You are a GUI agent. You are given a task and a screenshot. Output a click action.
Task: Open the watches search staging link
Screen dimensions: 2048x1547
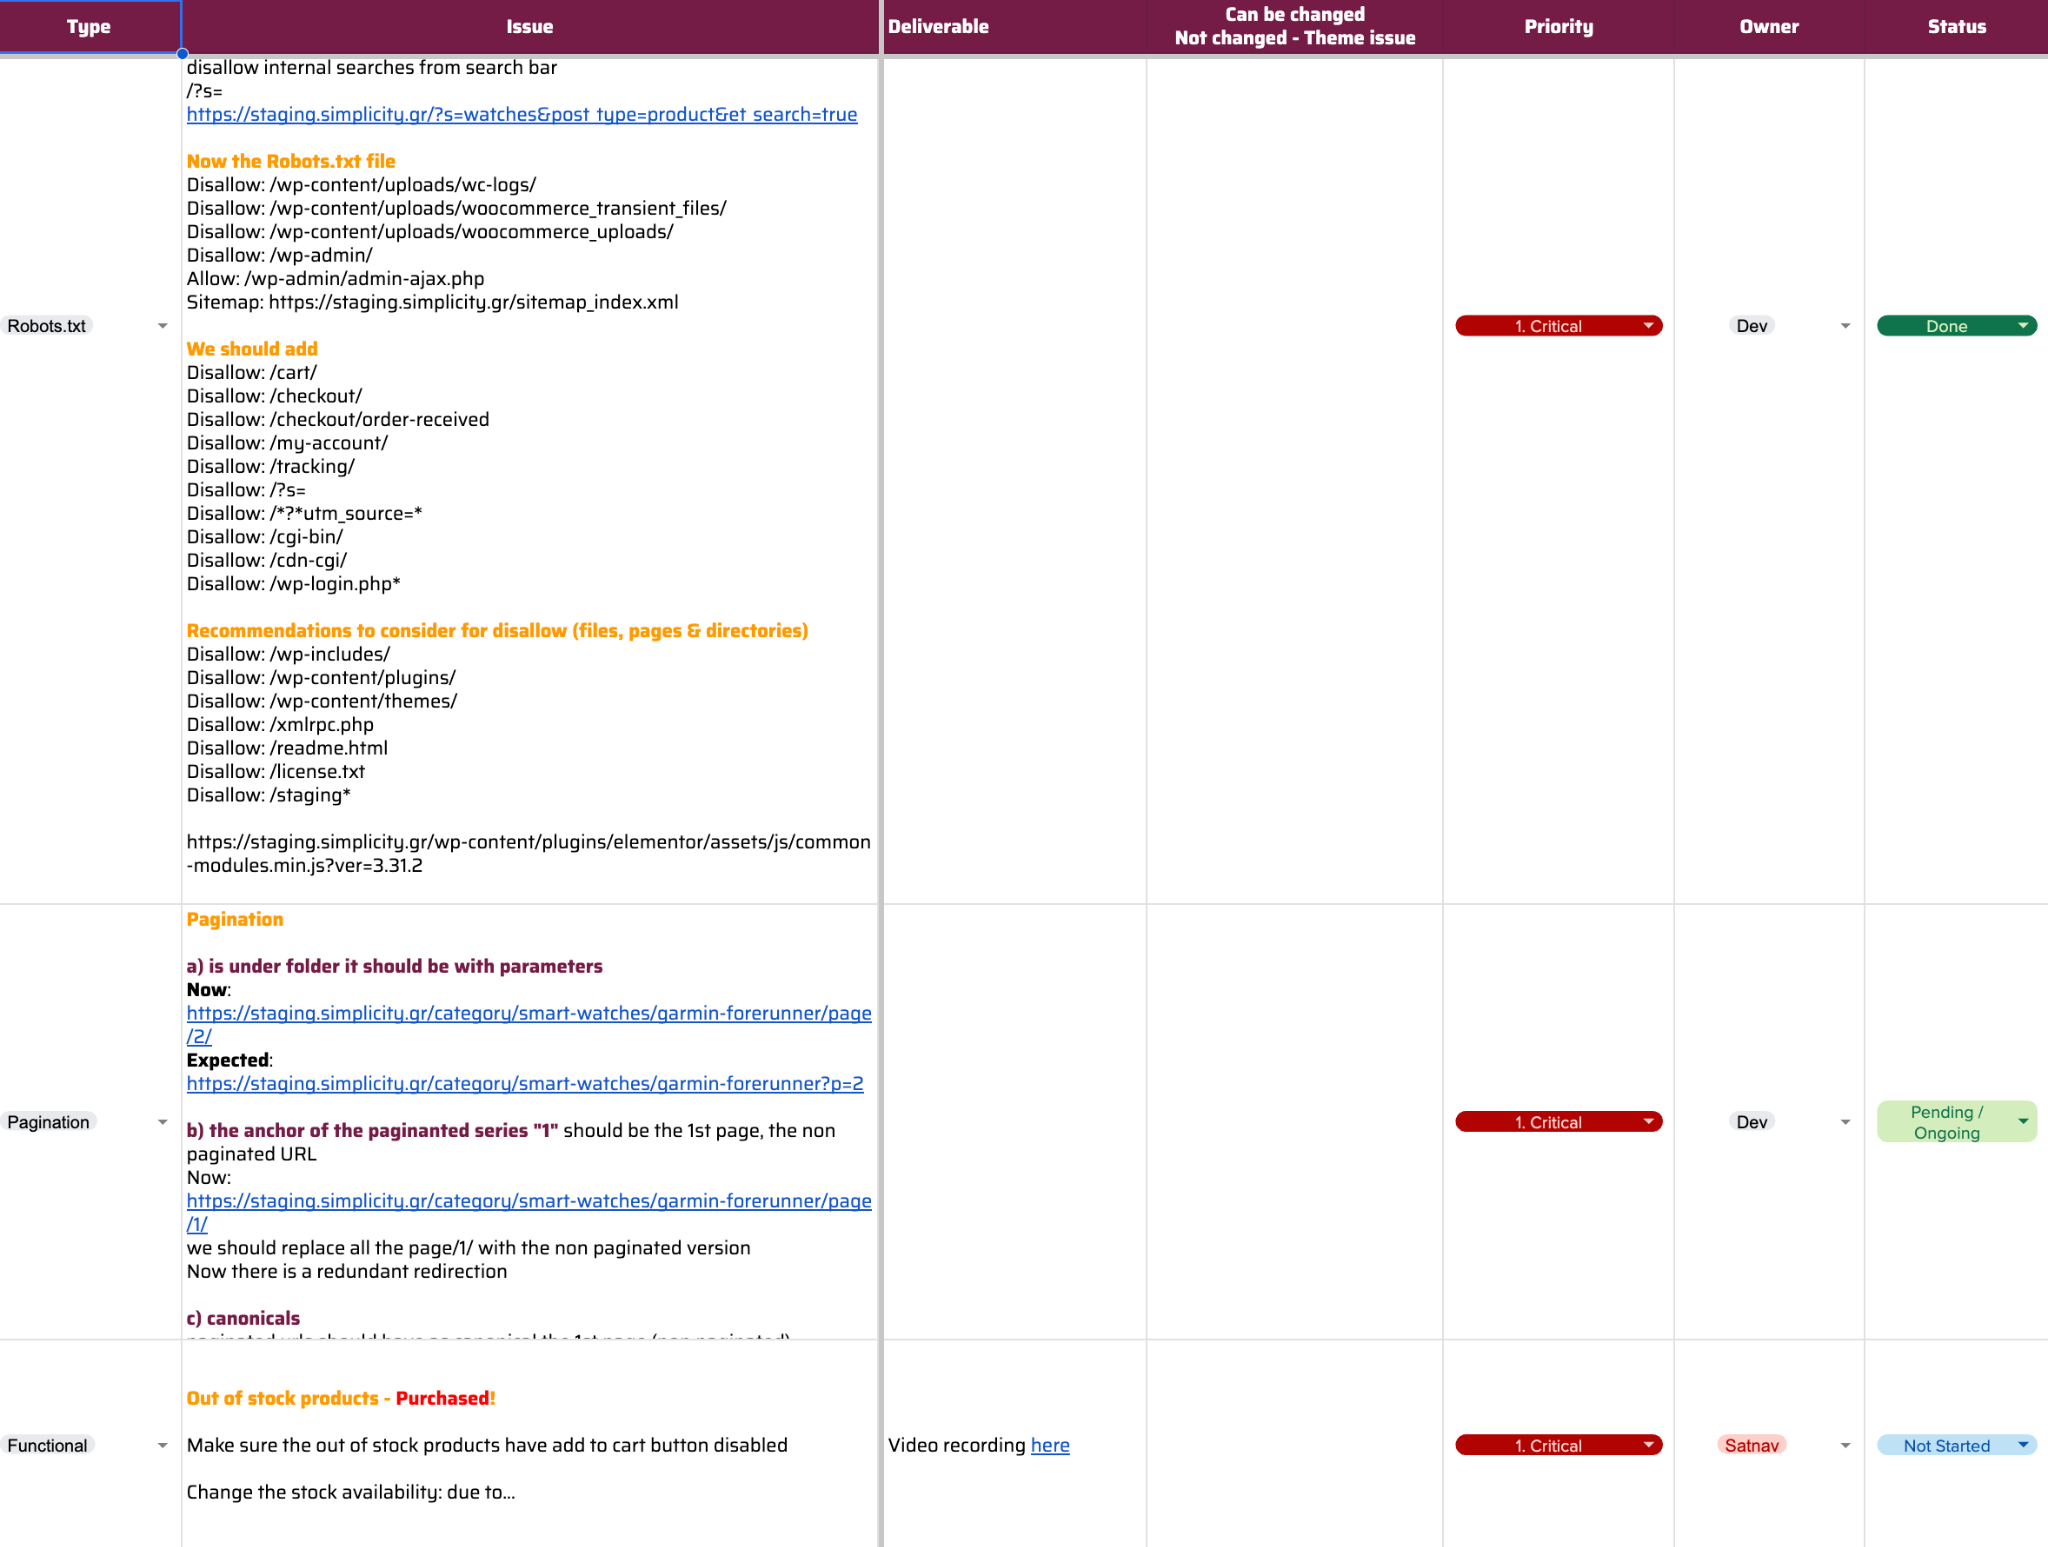[x=521, y=114]
